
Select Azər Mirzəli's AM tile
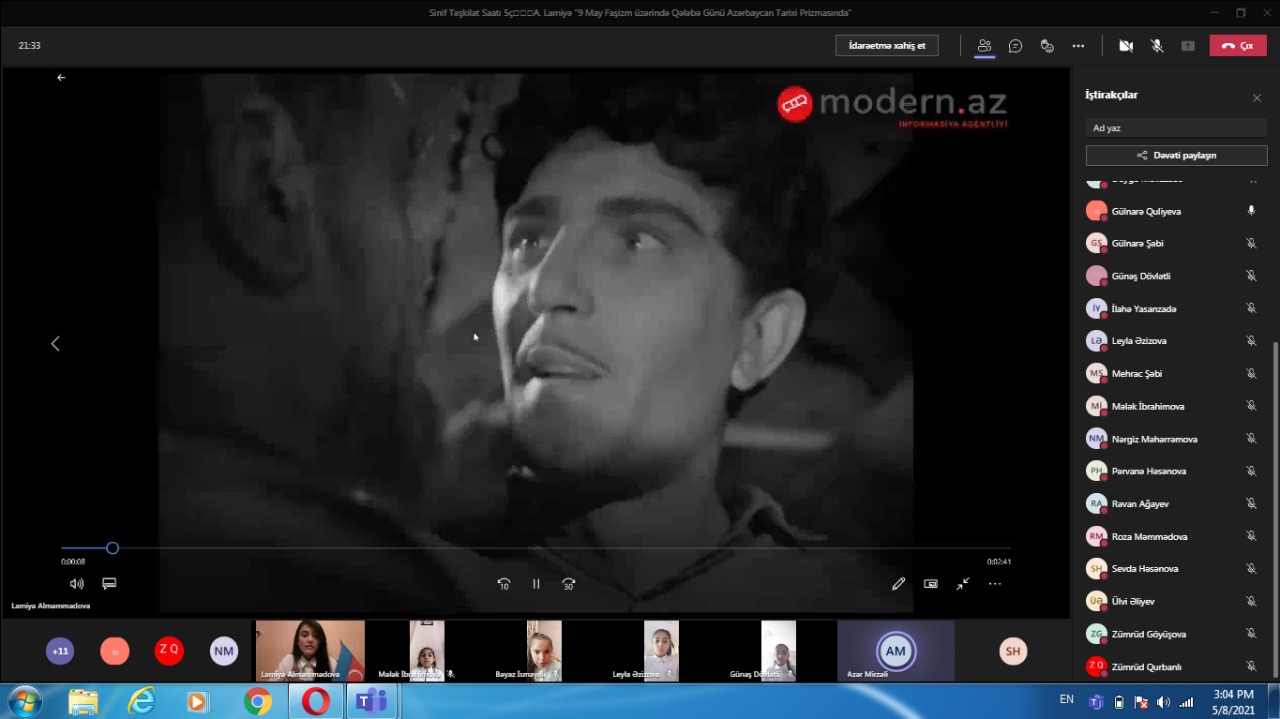896,651
